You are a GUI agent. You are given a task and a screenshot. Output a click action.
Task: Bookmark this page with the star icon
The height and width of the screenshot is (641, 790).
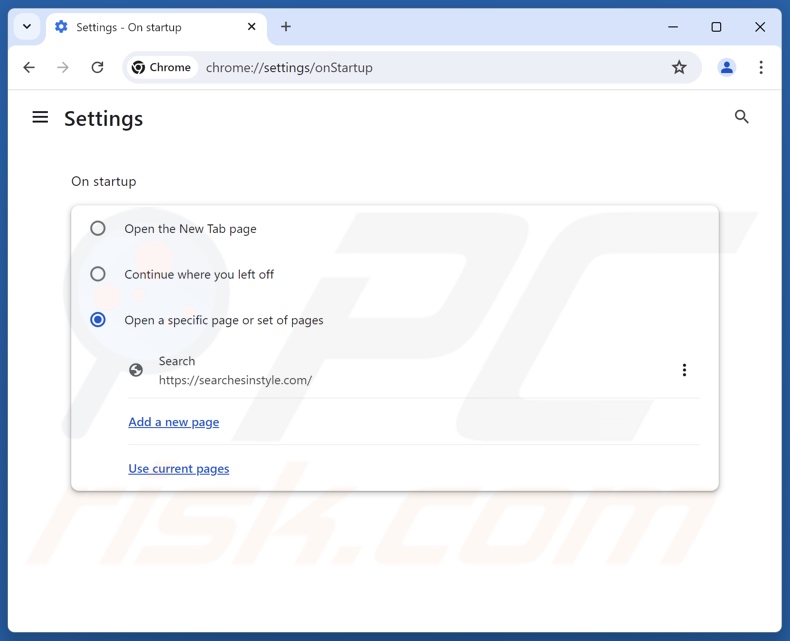(679, 67)
